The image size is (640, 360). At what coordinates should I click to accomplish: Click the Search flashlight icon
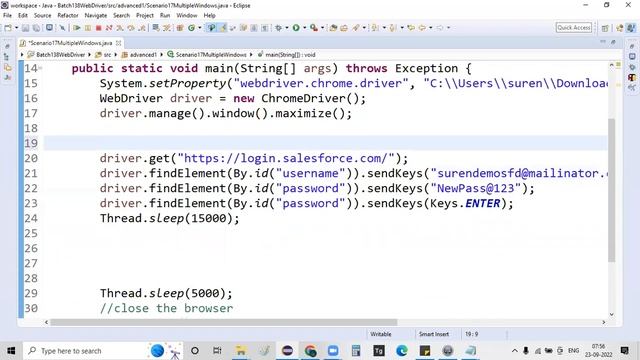point(356,28)
